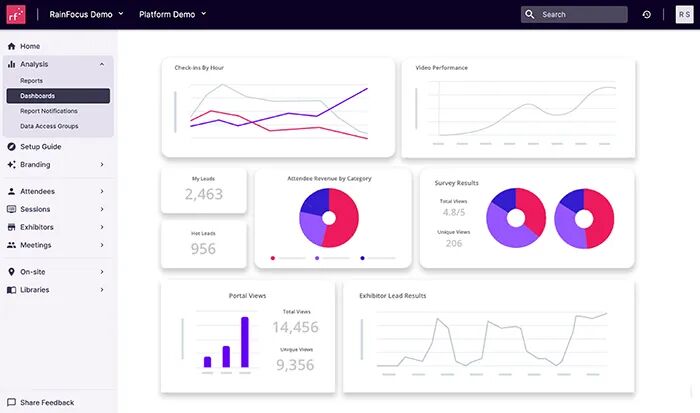Click the Search input field
This screenshot has width=700, height=413.
[x=574, y=14]
